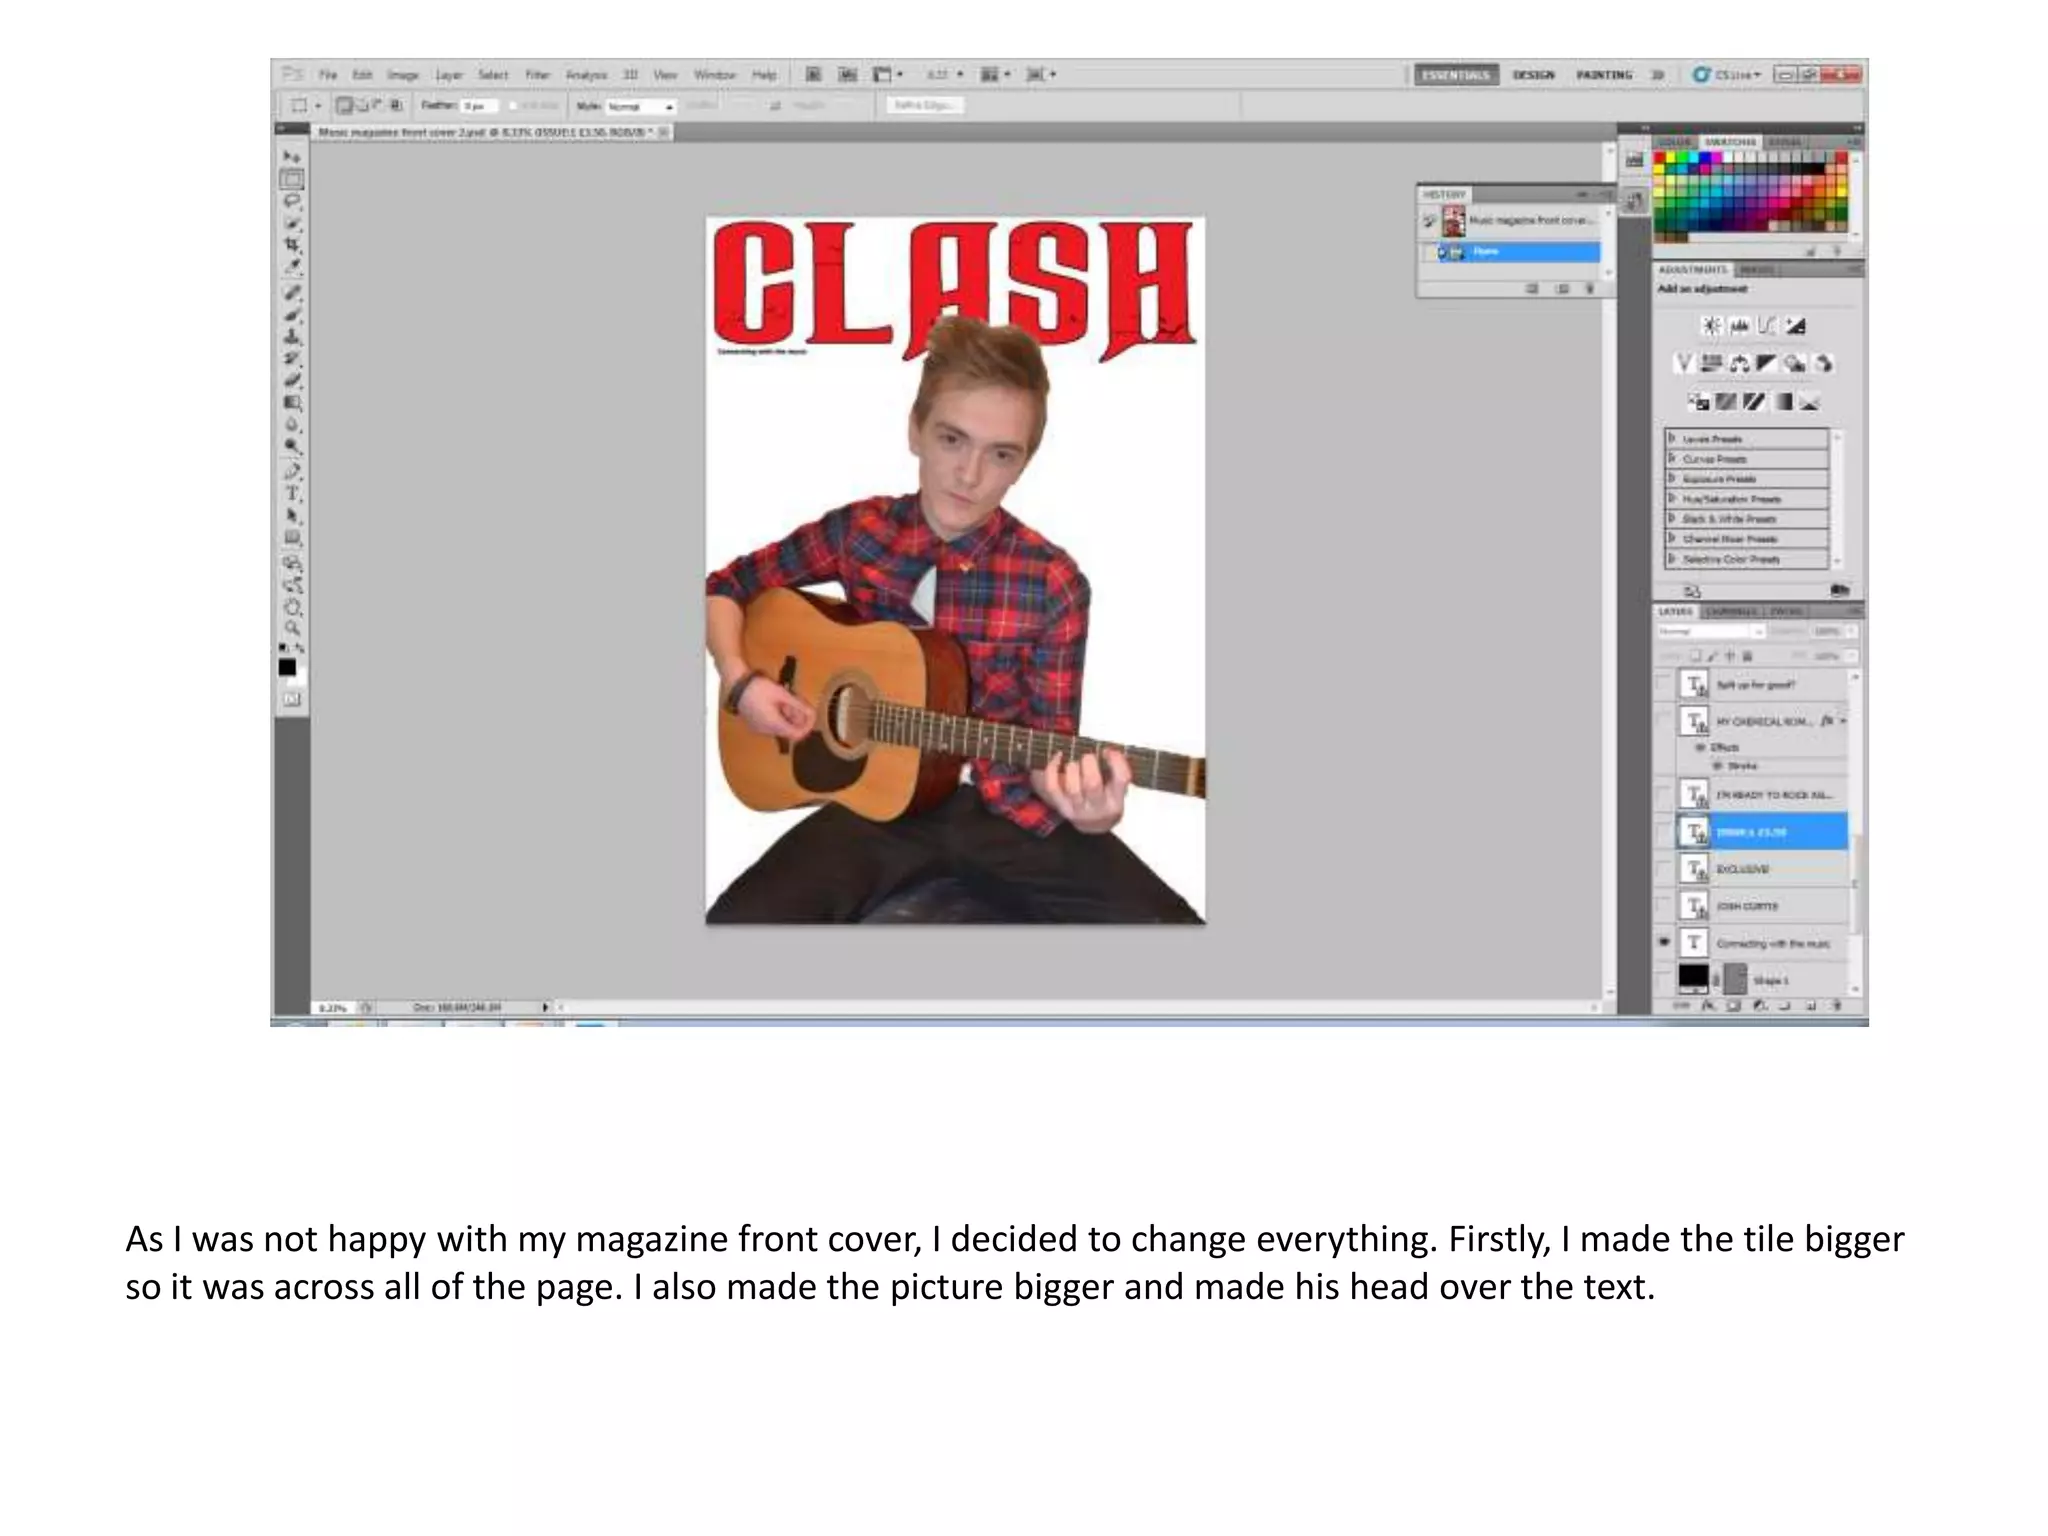Switch to the Channels tab
This screenshot has height=1536, width=2048.
(x=1731, y=611)
